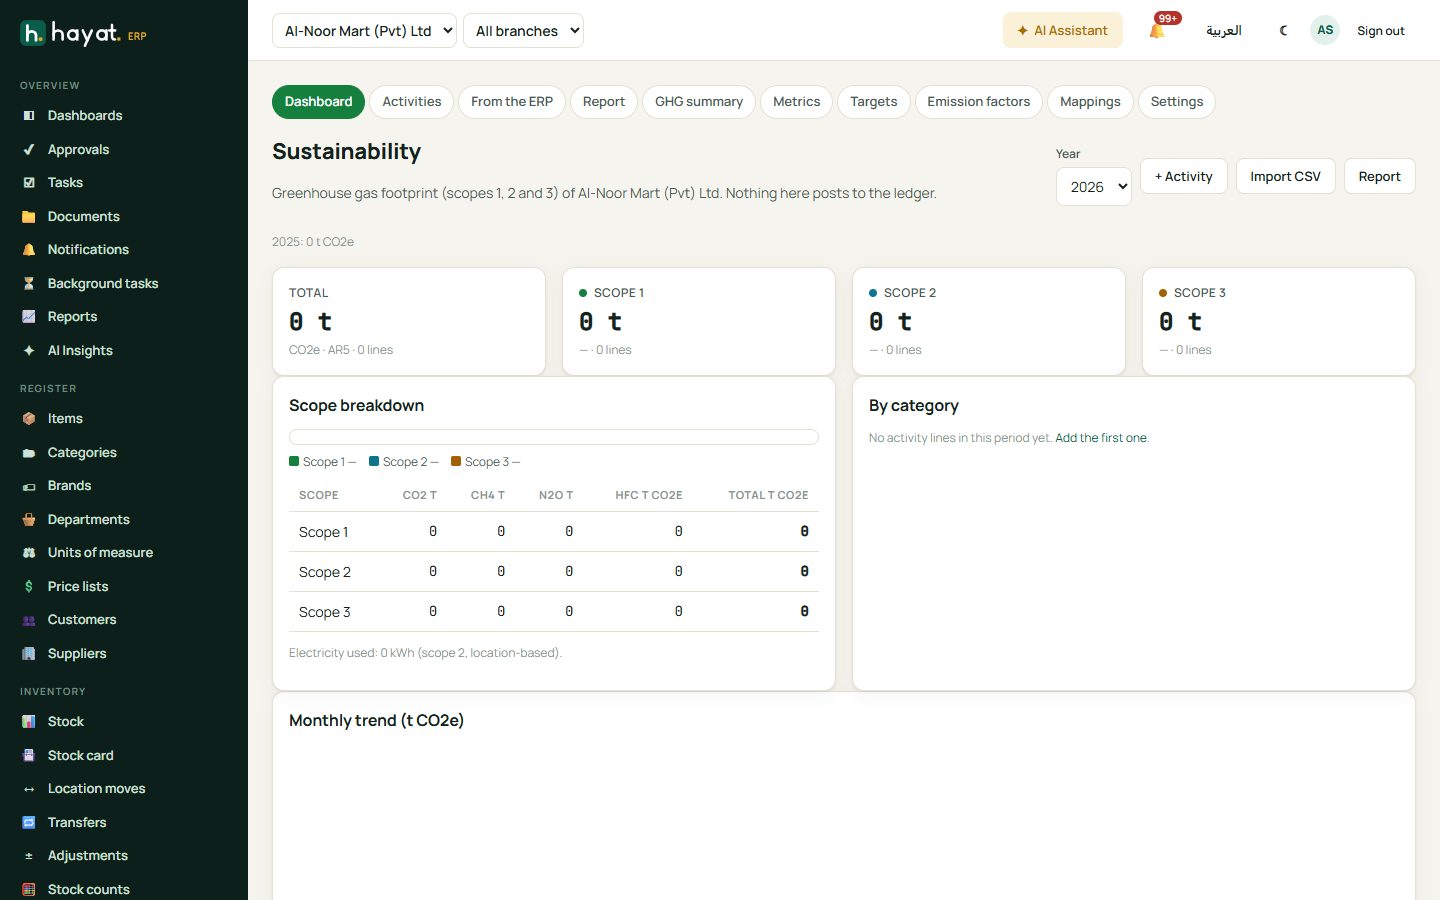This screenshot has height=900, width=1440.
Task: Click the Dashboards sidebar icon
Action: 29,116
